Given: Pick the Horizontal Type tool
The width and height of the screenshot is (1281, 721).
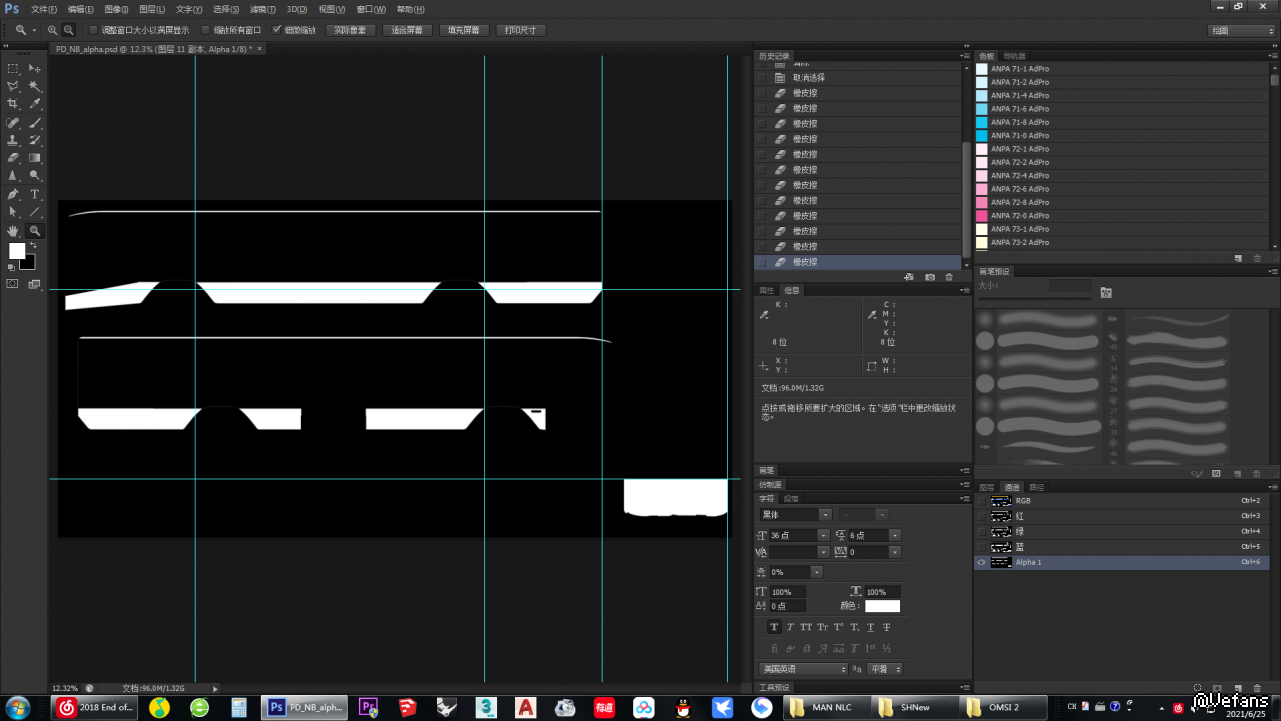Looking at the screenshot, I should tap(35, 194).
